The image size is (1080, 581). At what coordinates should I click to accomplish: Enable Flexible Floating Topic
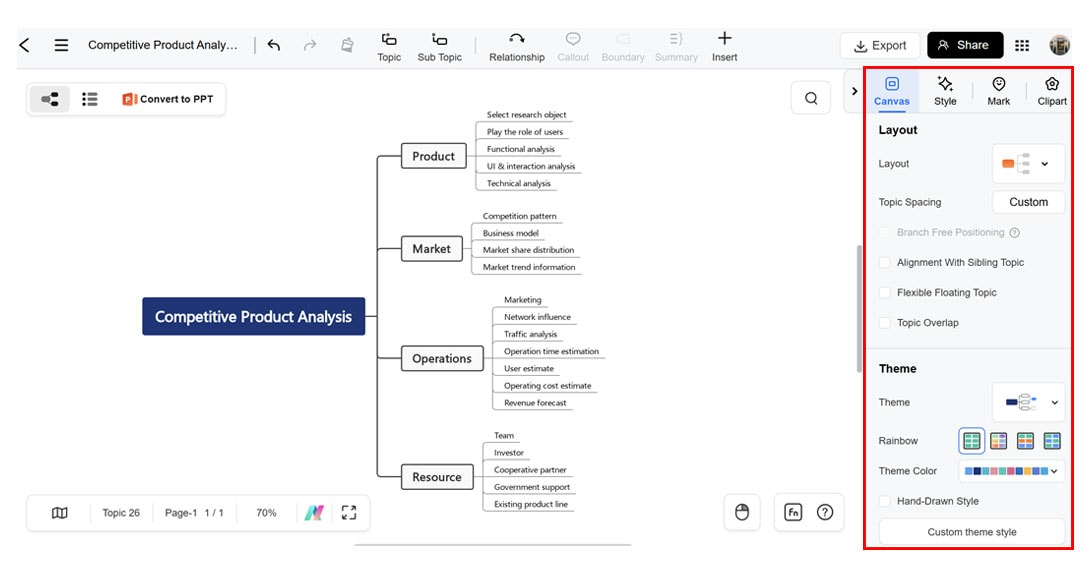pyautogui.click(x=884, y=292)
